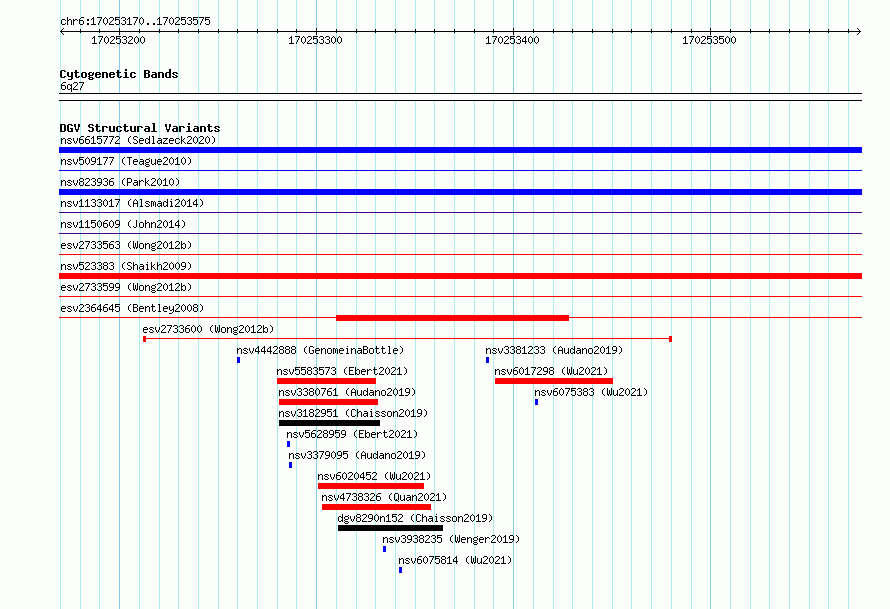Viewport: 890px width, 609px height.
Task: Open the nsv3938235 (Wenger2019) label
Action: click(x=451, y=539)
